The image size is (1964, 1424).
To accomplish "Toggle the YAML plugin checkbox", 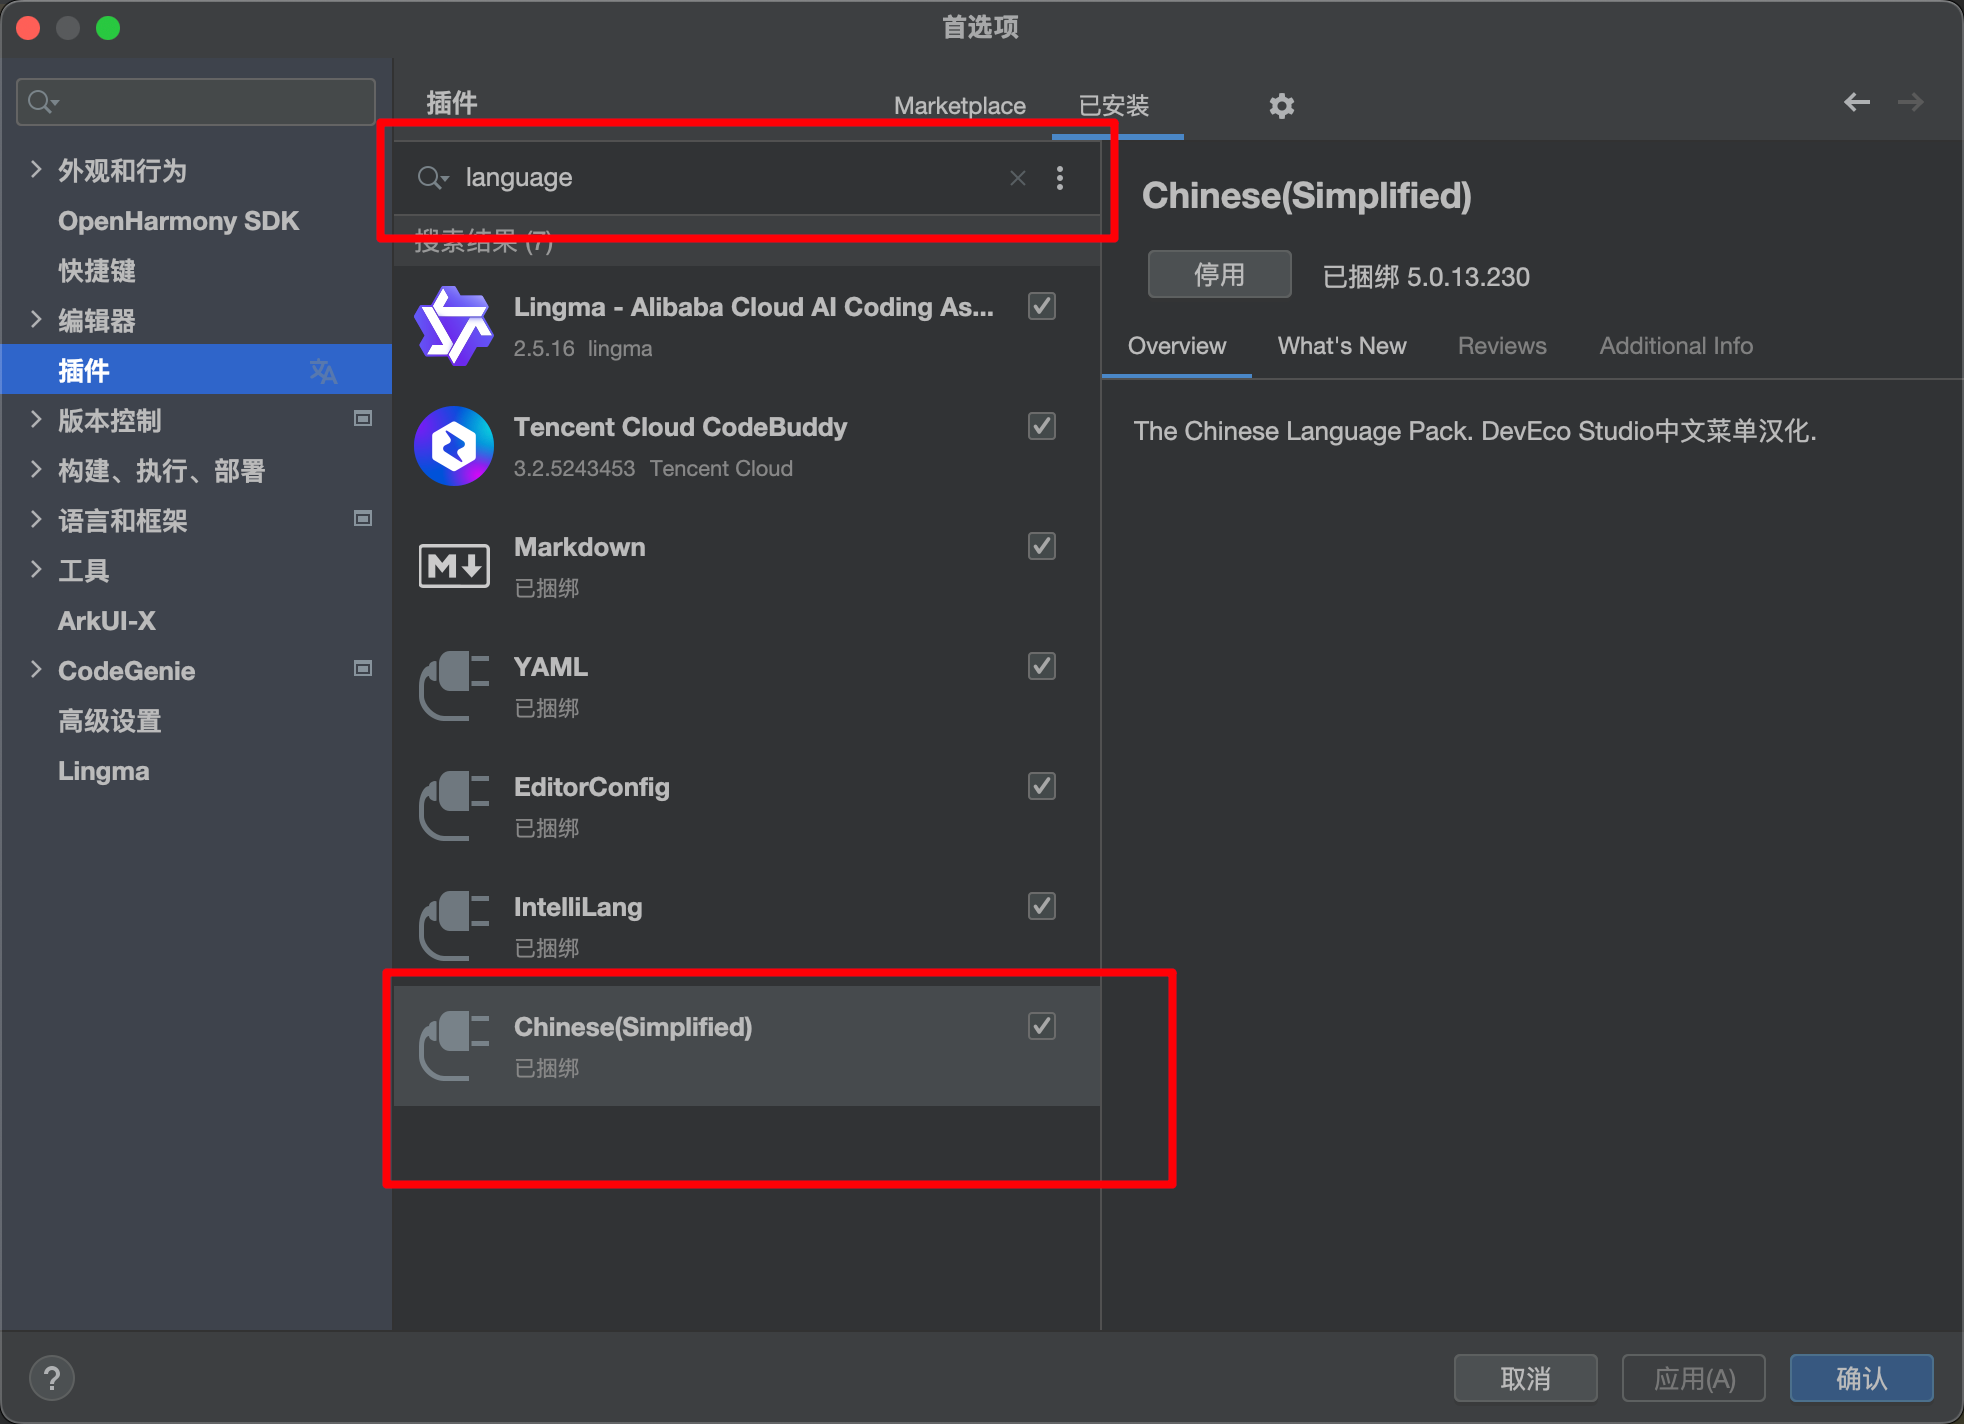I will click(x=1042, y=666).
